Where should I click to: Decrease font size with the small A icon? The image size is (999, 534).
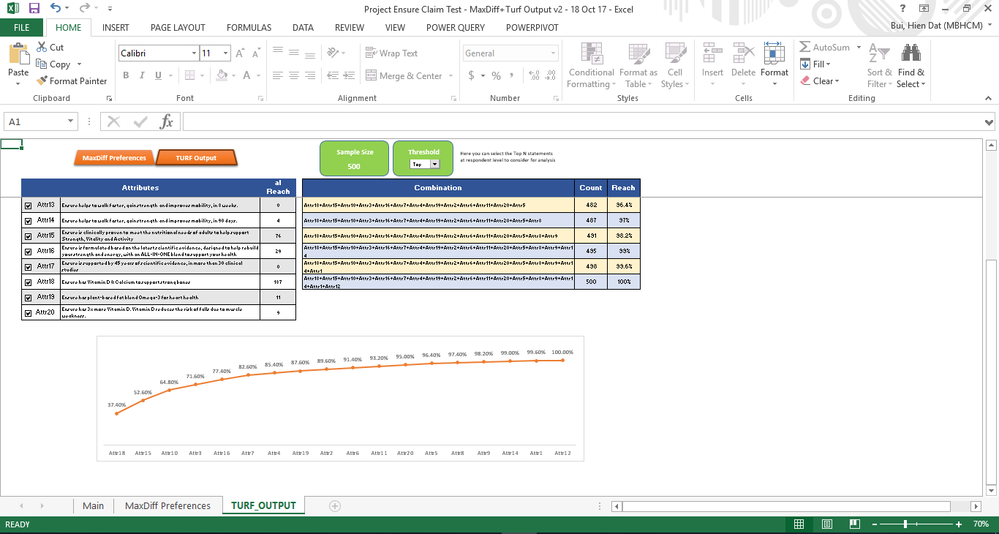(x=255, y=54)
